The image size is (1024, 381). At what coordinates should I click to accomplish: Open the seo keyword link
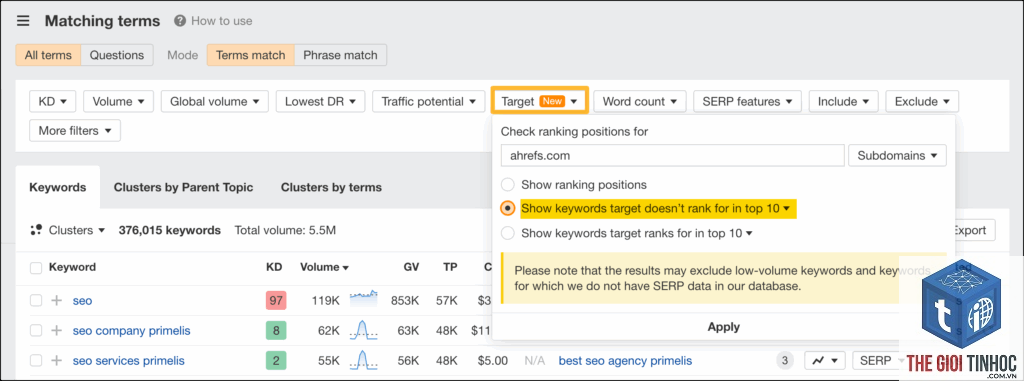click(x=82, y=301)
